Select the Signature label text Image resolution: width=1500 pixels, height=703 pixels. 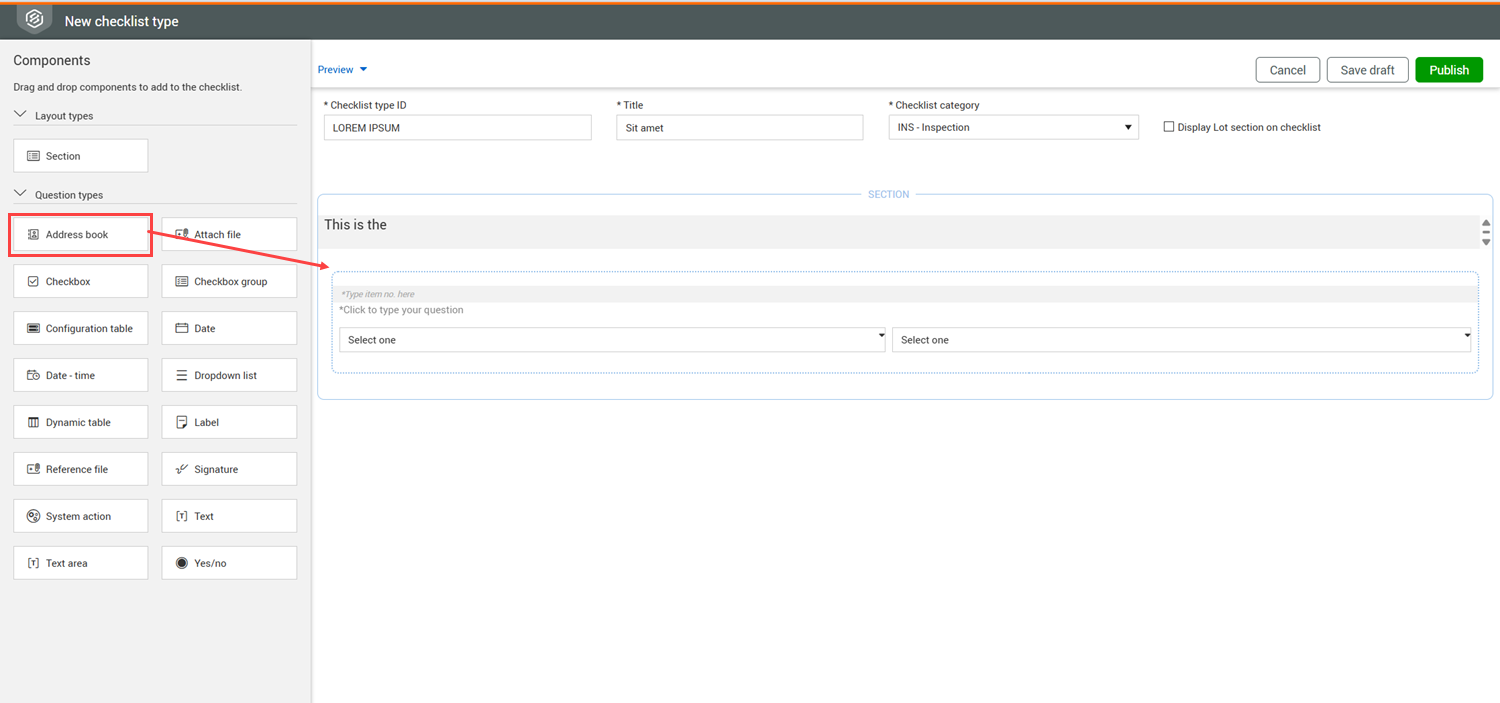[x=216, y=469]
